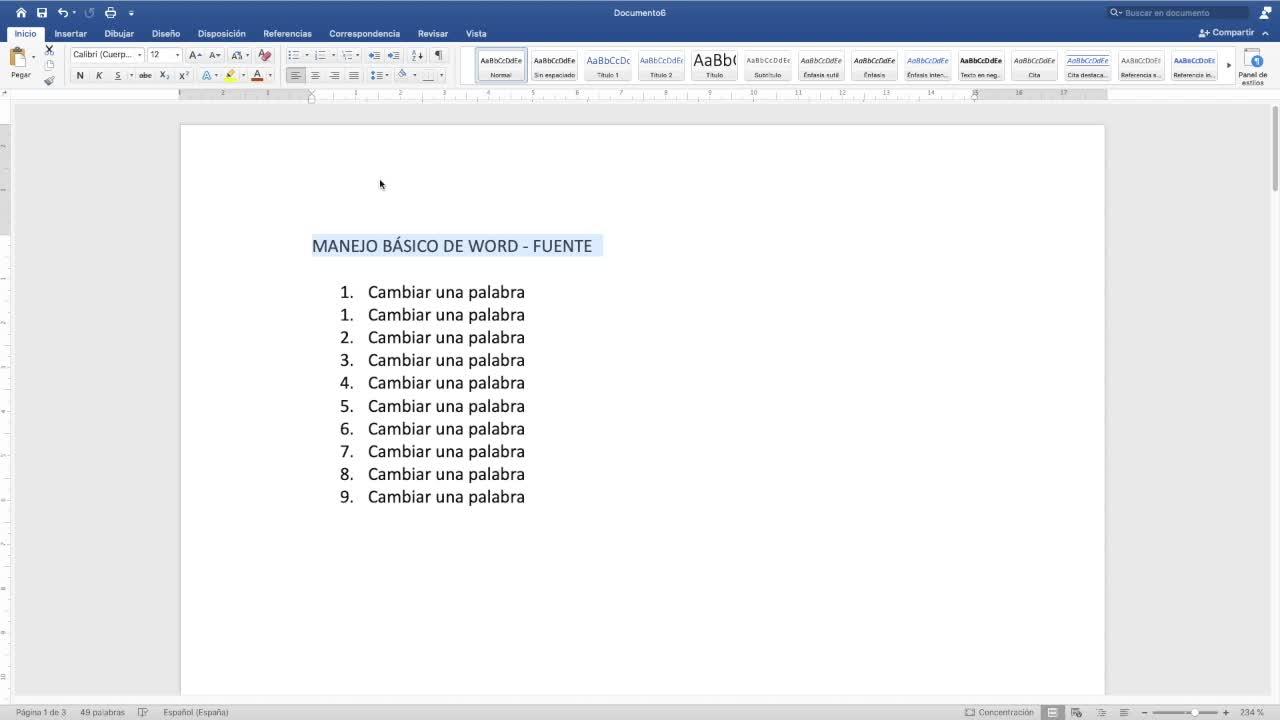Toggle strikethrough formatting (abc)
1280x720 pixels.
coord(145,76)
